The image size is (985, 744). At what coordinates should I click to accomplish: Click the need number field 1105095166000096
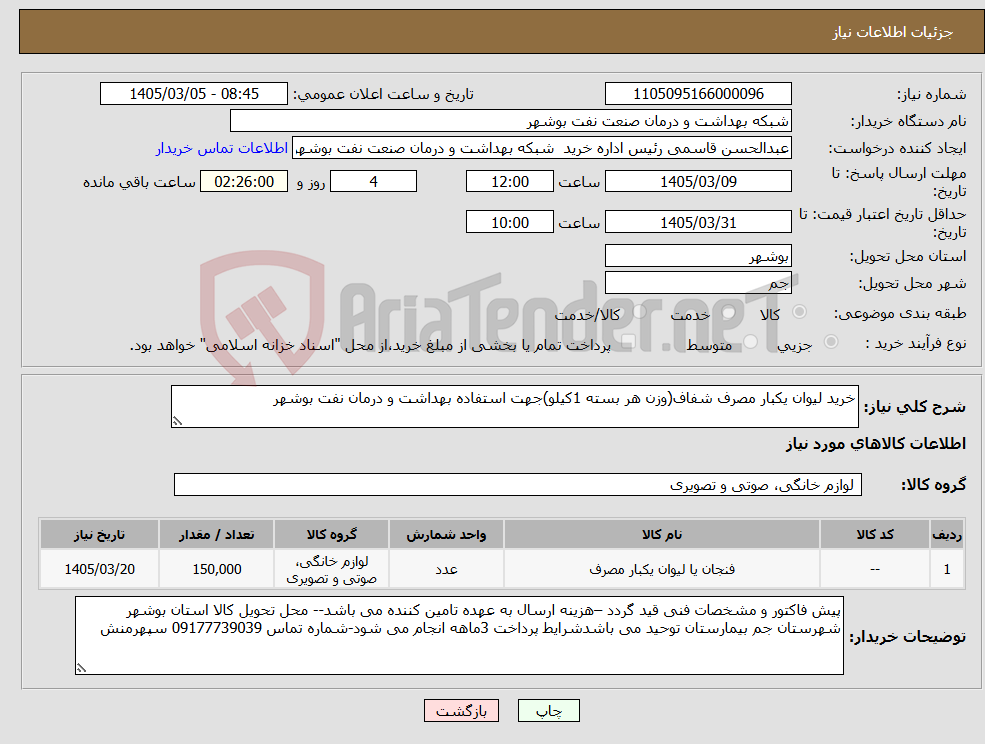tap(698, 94)
